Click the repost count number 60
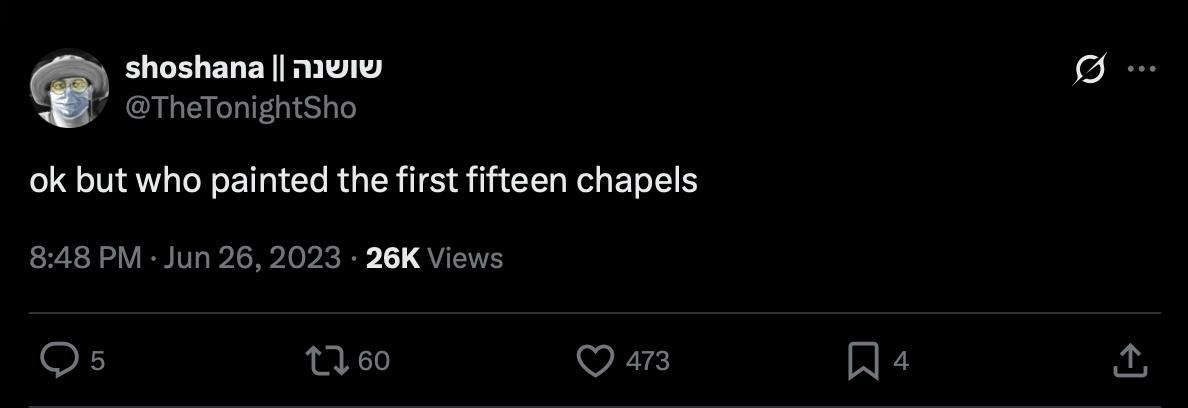Screen dimensions: 1188x408 [374, 361]
